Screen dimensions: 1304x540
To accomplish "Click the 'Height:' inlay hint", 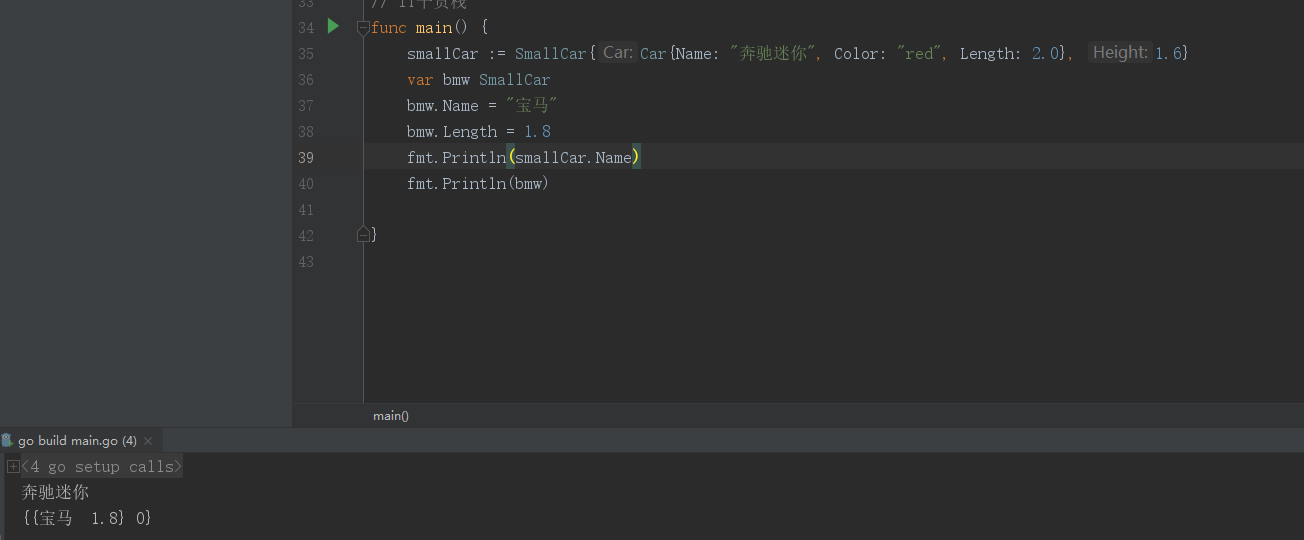I will (1119, 53).
